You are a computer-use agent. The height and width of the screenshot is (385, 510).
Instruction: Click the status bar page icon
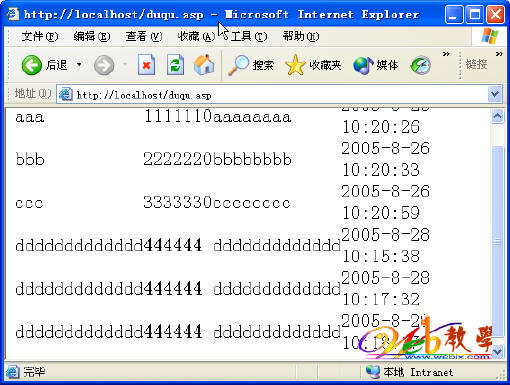pos(13,372)
